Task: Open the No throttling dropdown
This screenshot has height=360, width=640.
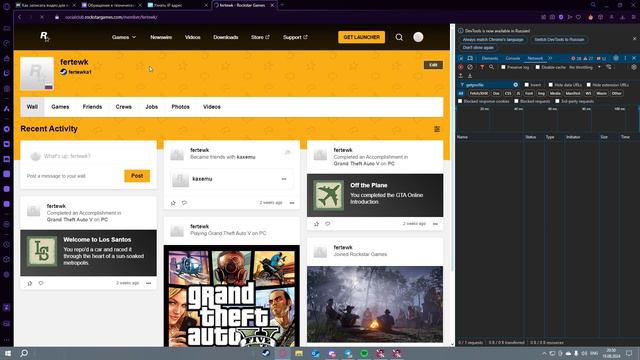Action: click(585, 67)
